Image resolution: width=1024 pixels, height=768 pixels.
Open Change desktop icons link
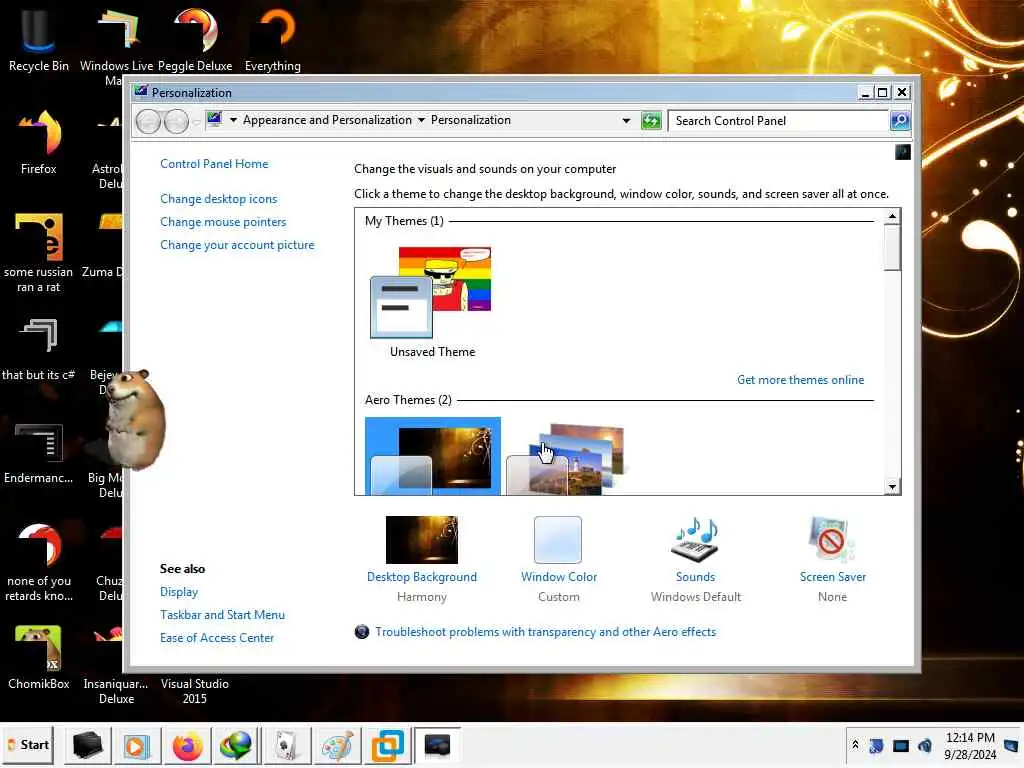(x=218, y=199)
